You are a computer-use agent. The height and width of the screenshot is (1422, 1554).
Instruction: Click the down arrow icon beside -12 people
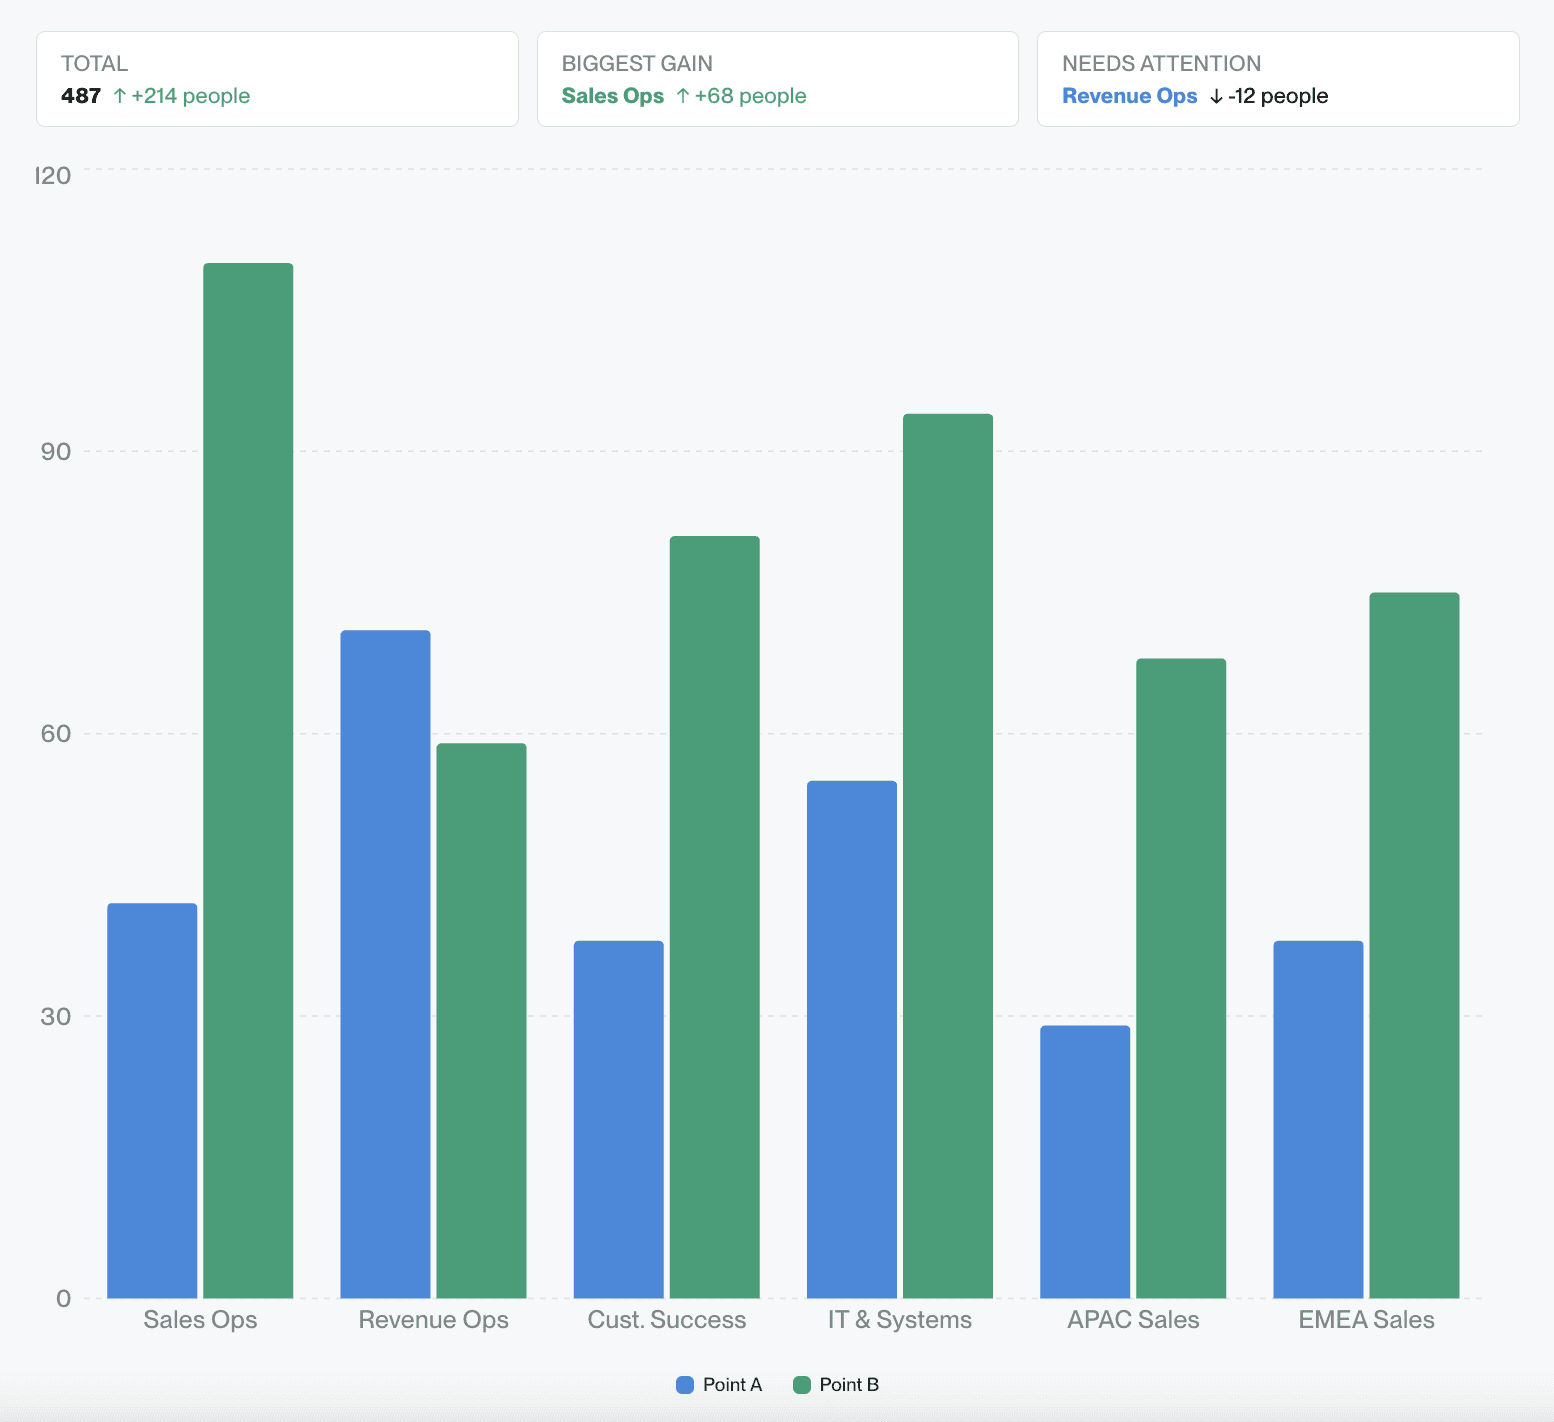click(1216, 96)
